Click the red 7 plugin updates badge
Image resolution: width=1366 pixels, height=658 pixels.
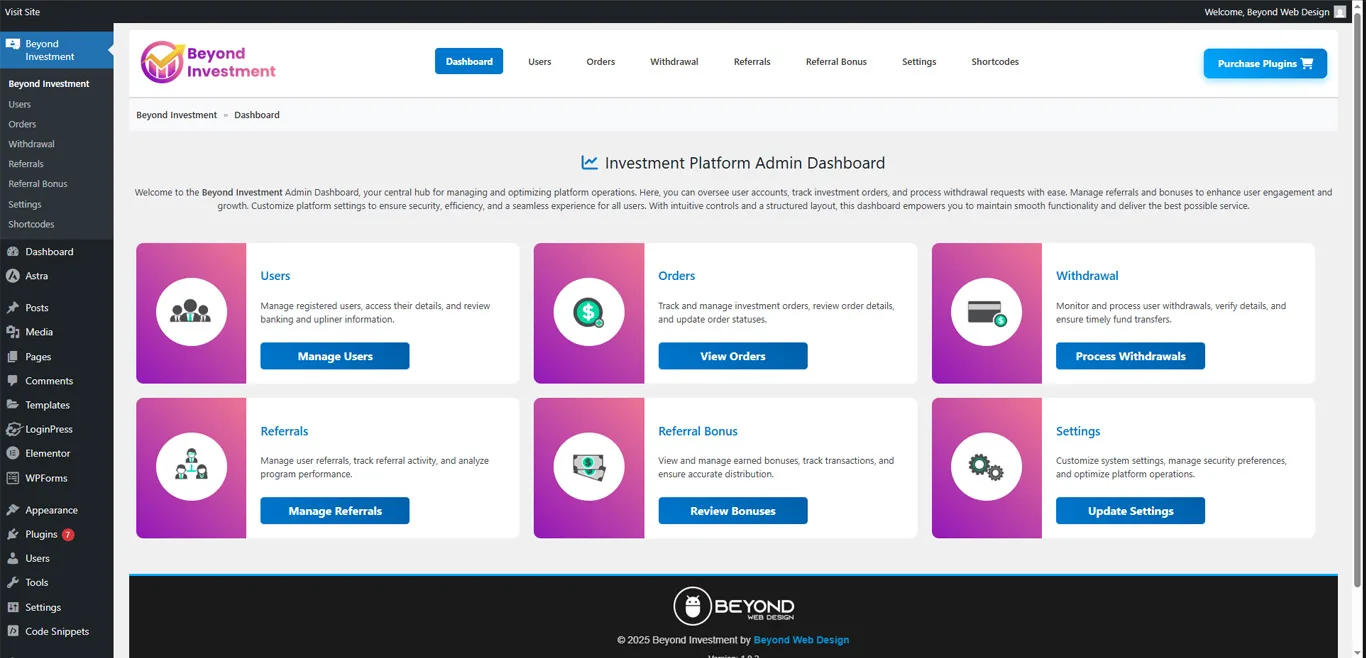68,535
